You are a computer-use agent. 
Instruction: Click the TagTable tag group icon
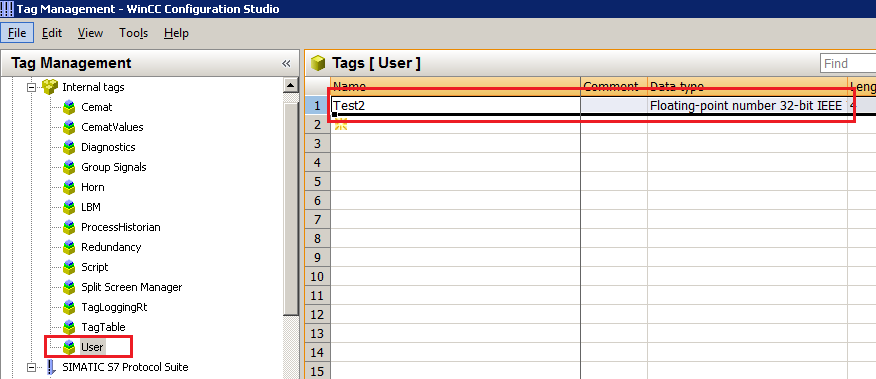[69, 327]
